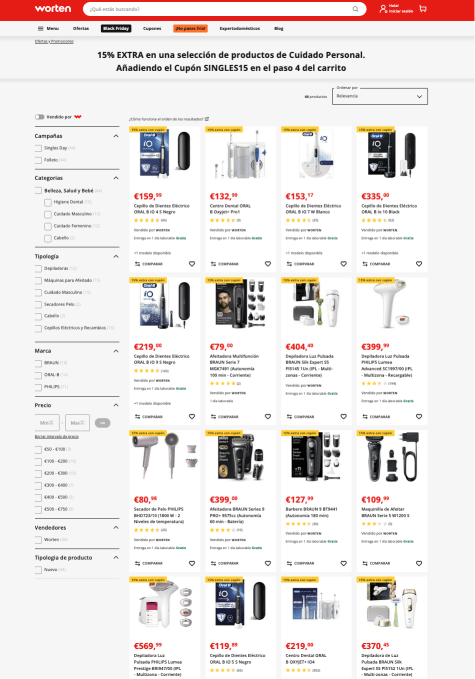Click the Min price input field
Image resolution: width=475 pixels, height=679 pixels.
point(47,423)
